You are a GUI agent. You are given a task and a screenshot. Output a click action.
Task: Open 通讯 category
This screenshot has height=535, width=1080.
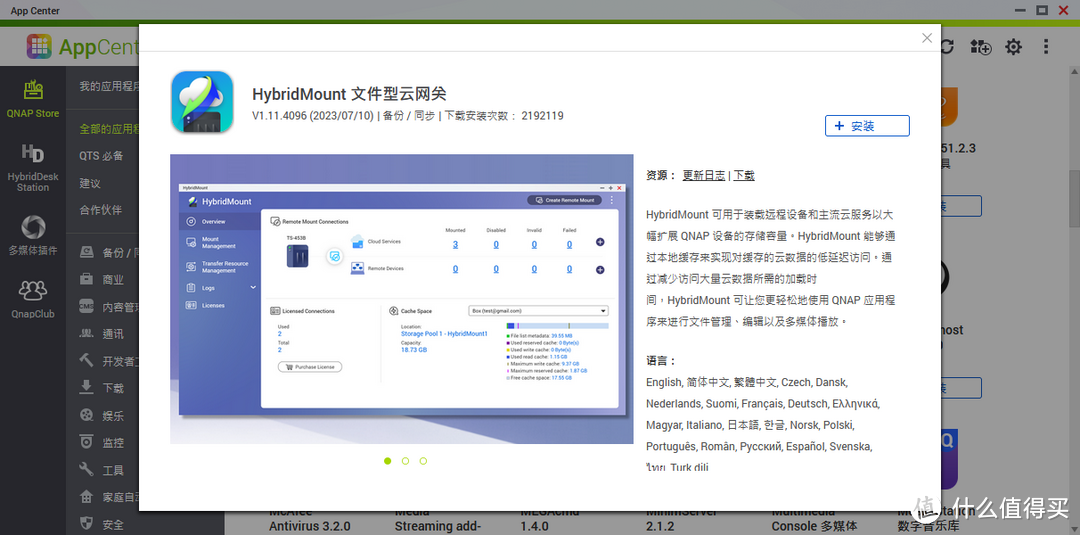[x=102, y=334]
